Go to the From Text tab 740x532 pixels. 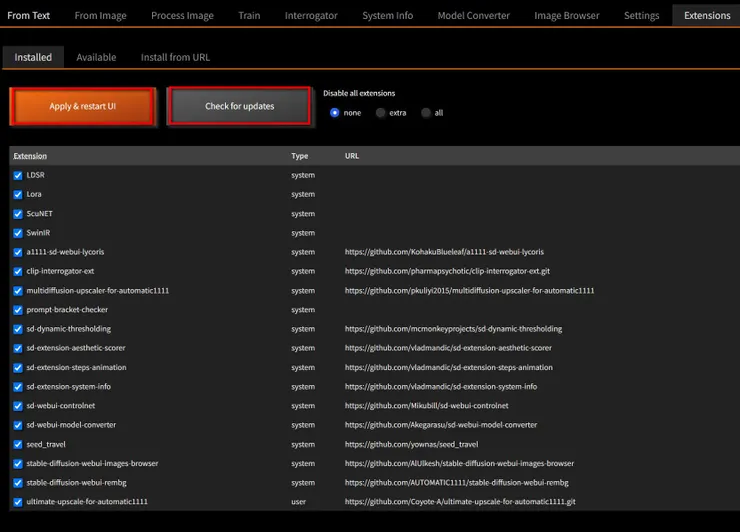pos(29,16)
